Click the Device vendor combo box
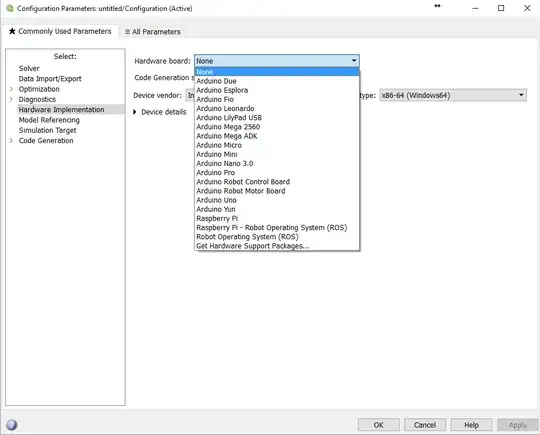 190,95
